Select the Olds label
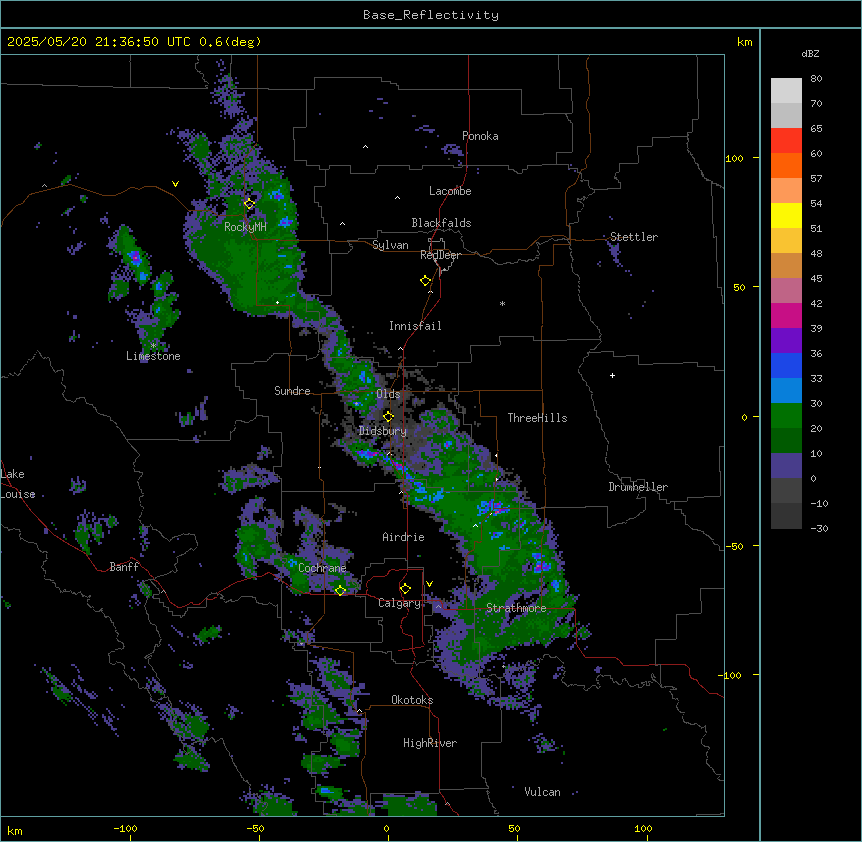 [388, 394]
